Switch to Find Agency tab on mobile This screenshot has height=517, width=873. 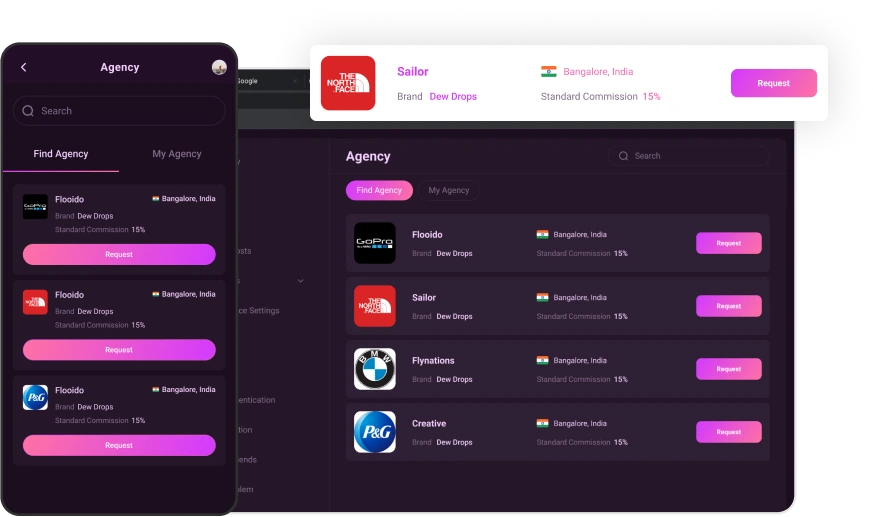[x=61, y=154]
